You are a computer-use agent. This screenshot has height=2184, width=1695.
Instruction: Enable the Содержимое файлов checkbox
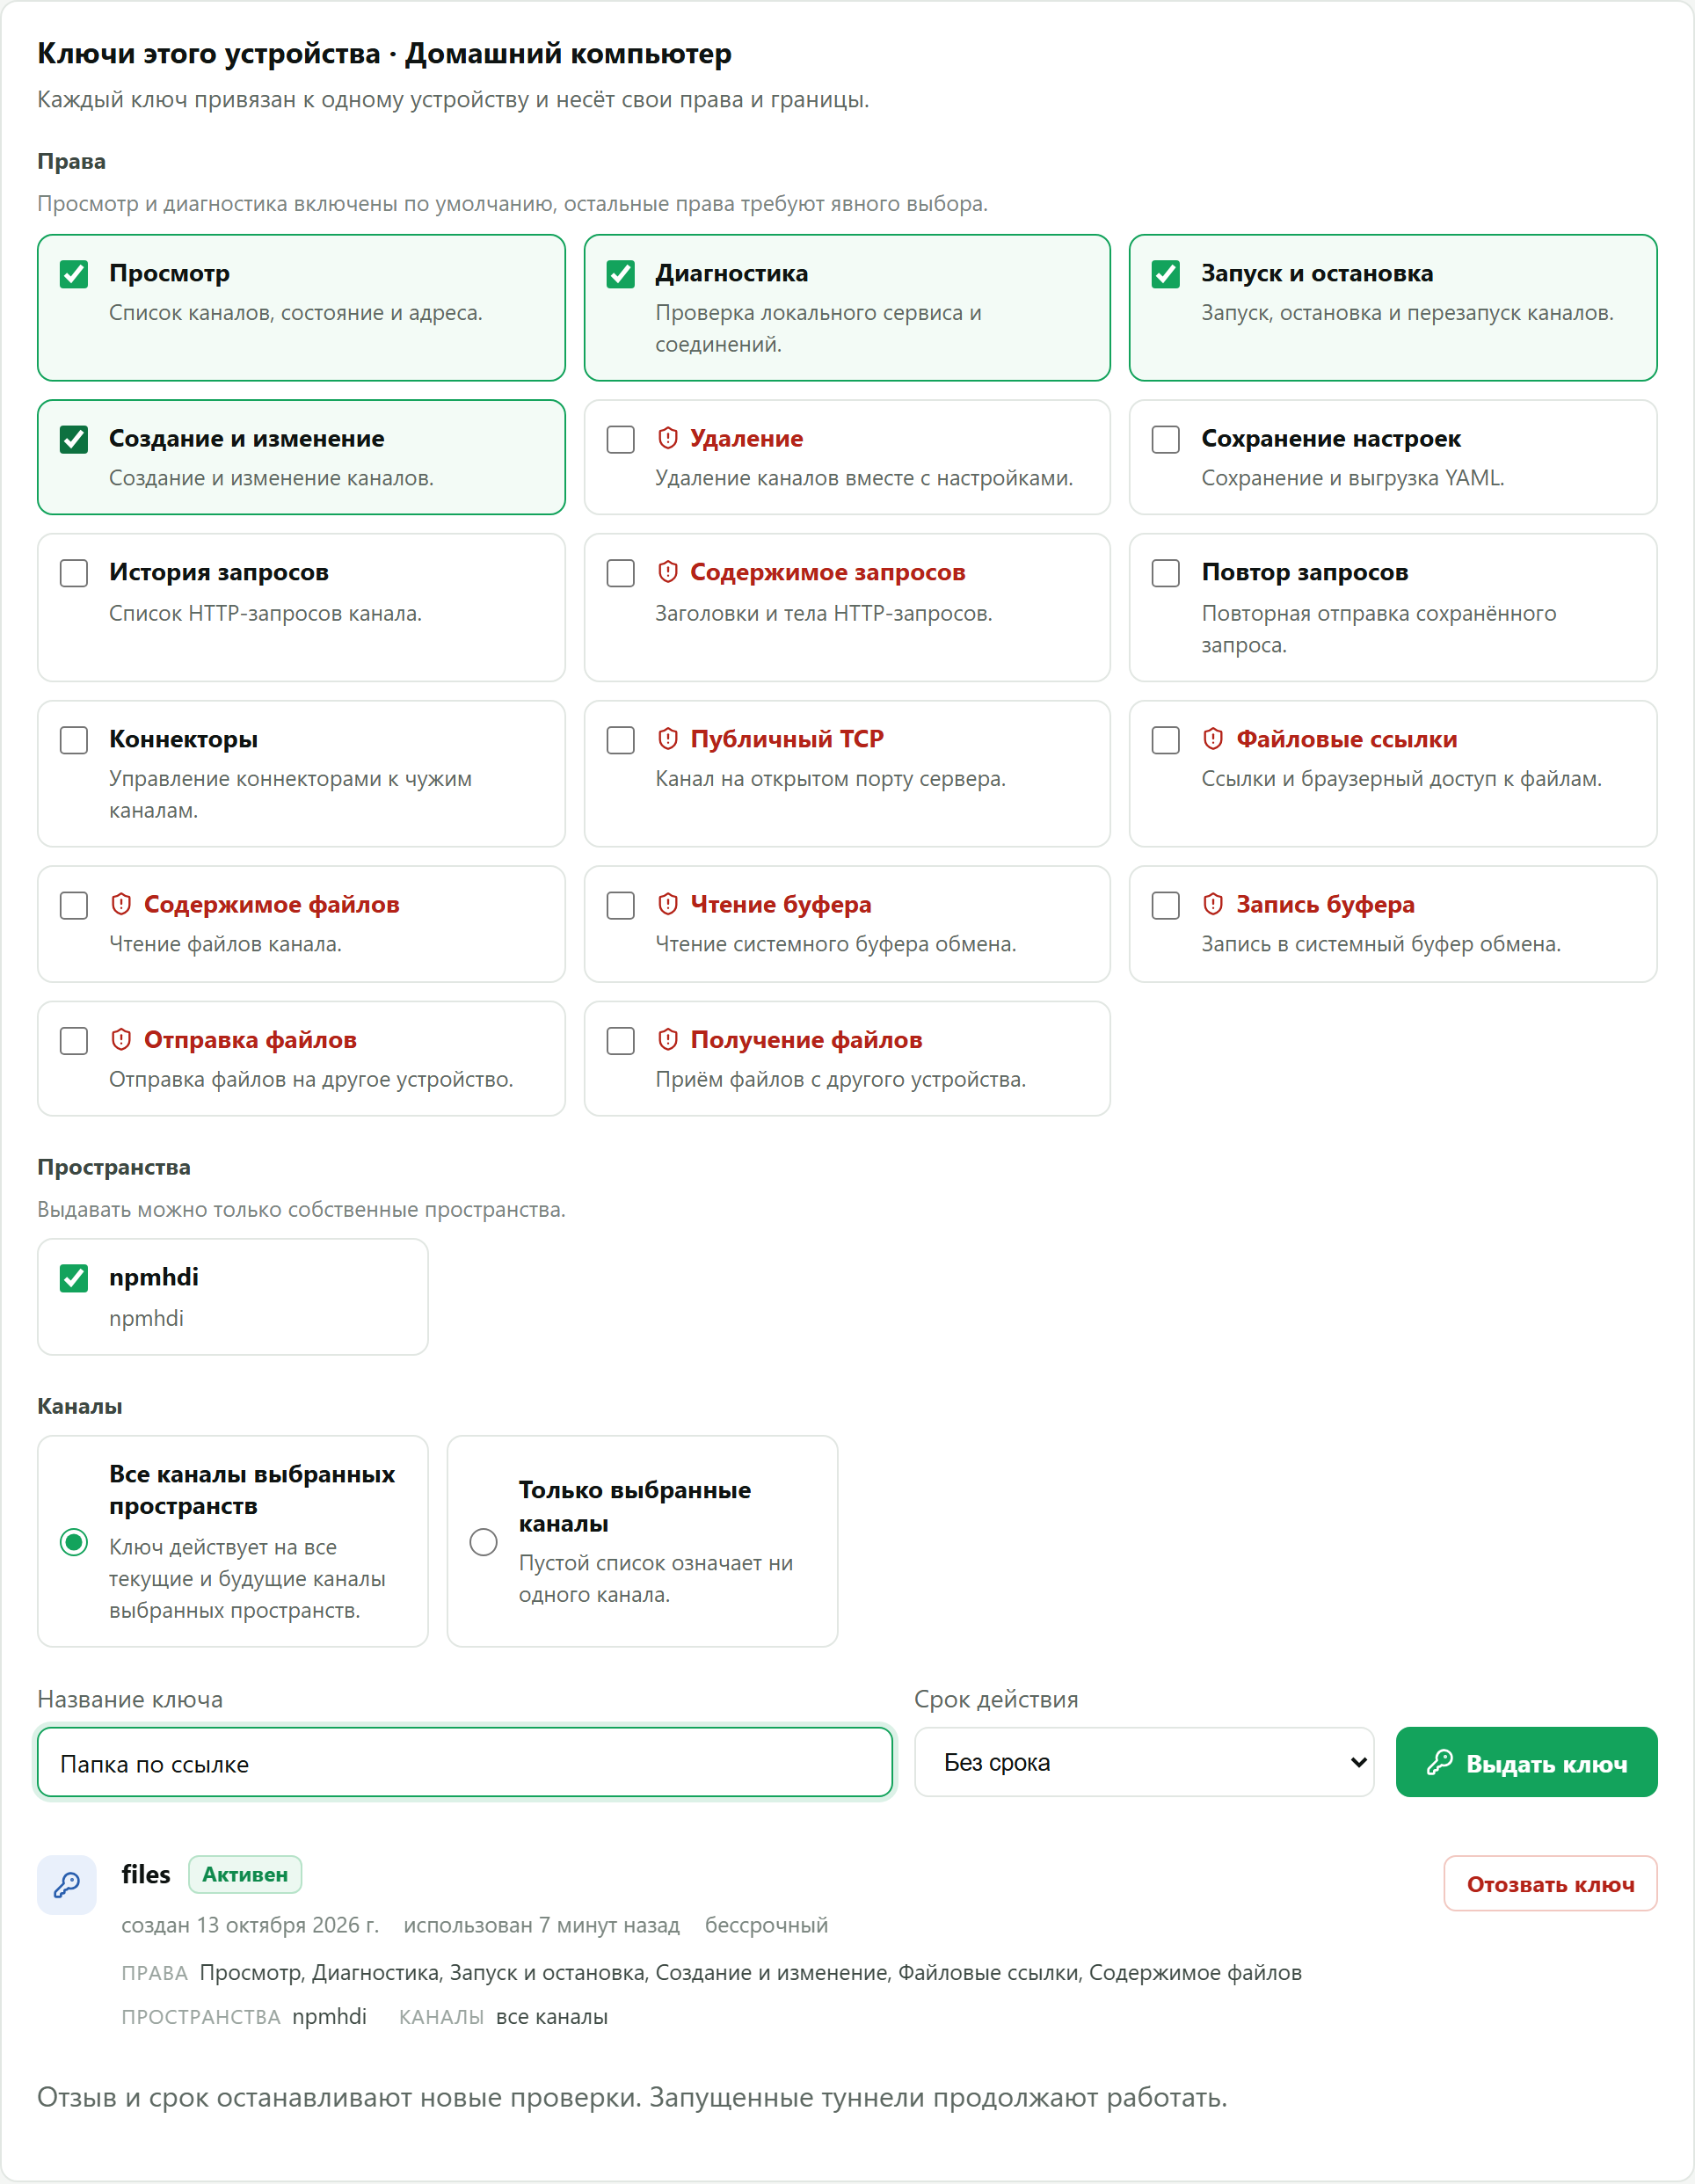click(x=74, y=905)
